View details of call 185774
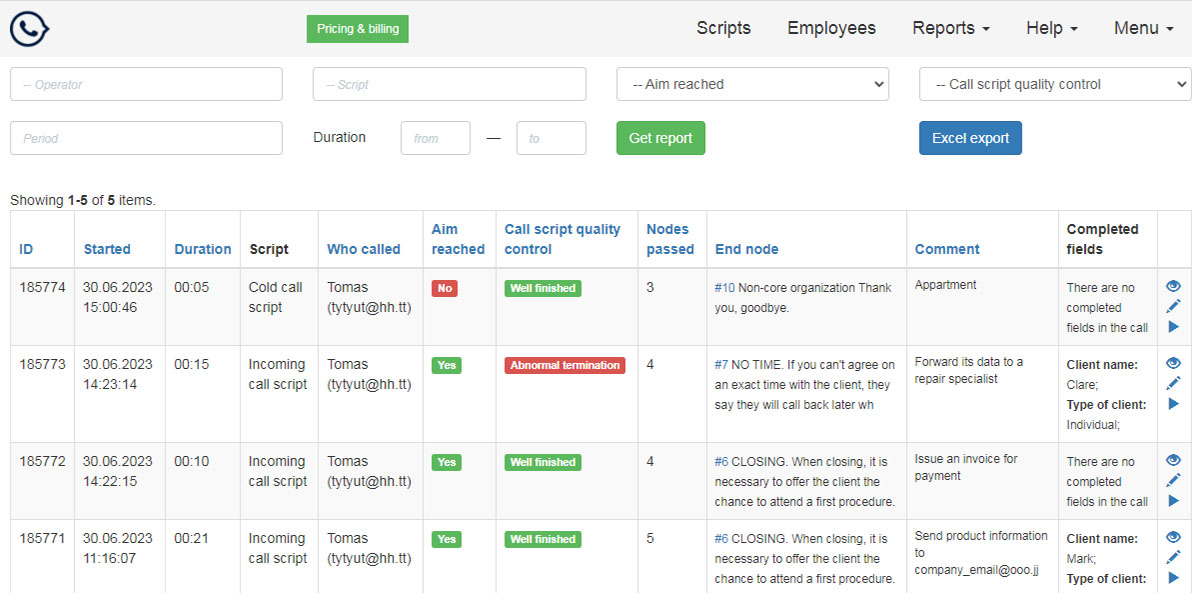Viewport: 1192px width, 593px height. [x=1173, y=286]
